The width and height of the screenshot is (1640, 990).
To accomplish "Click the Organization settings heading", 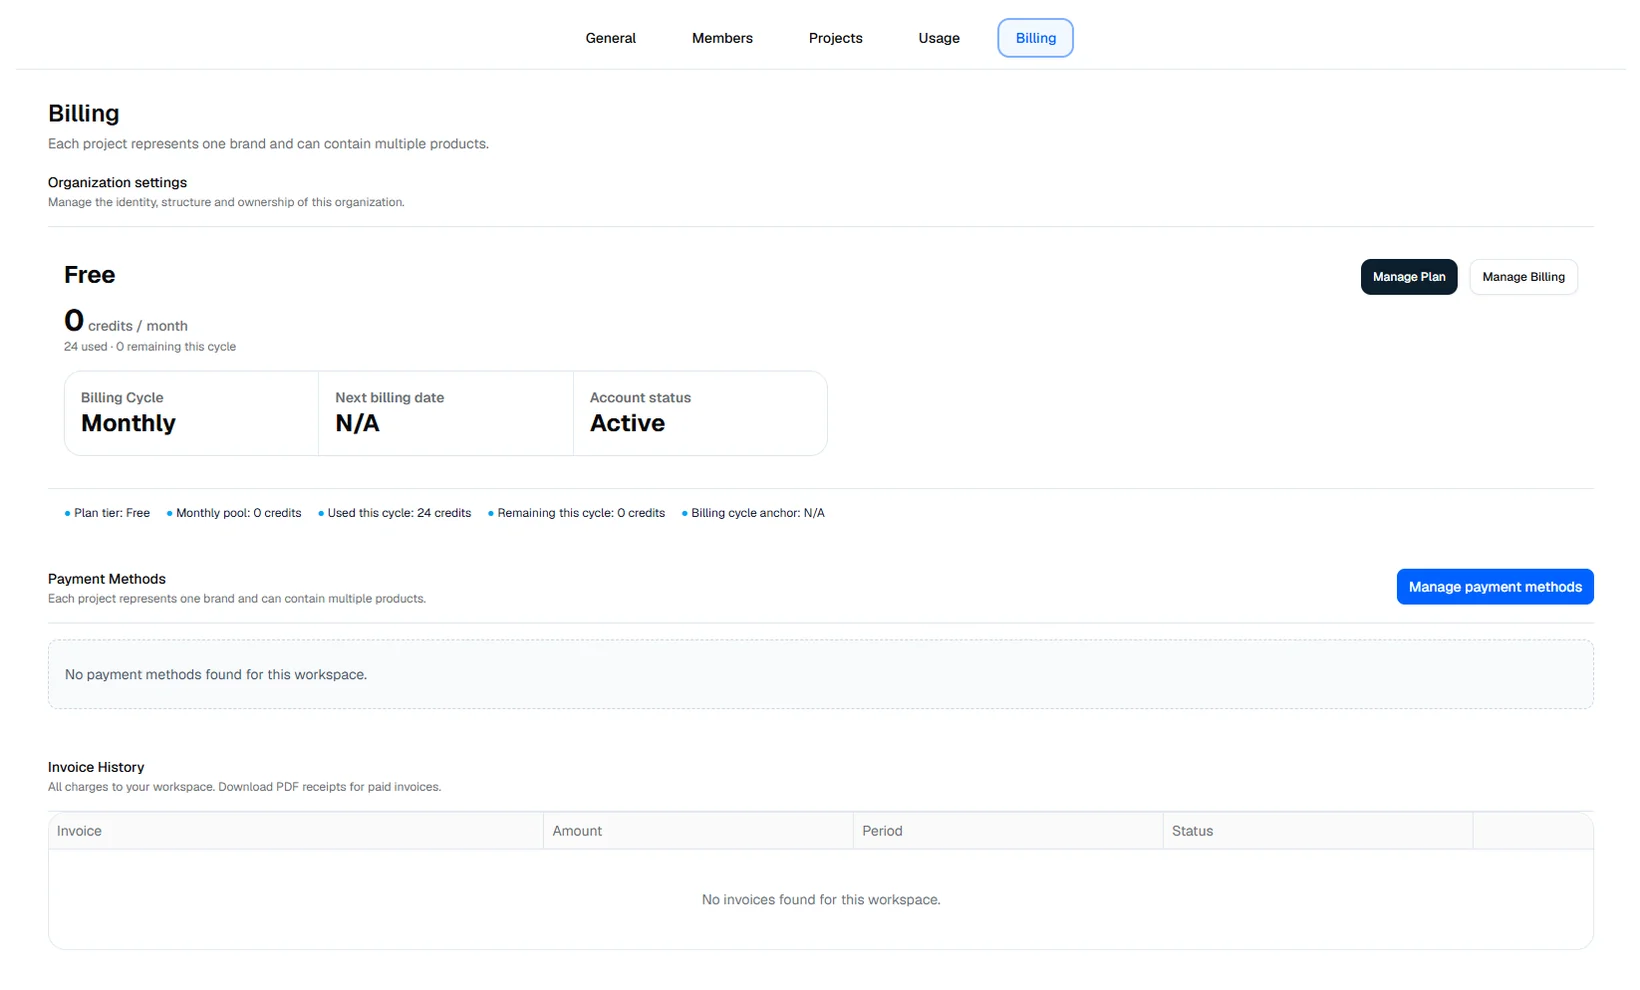I will [117, 182].
